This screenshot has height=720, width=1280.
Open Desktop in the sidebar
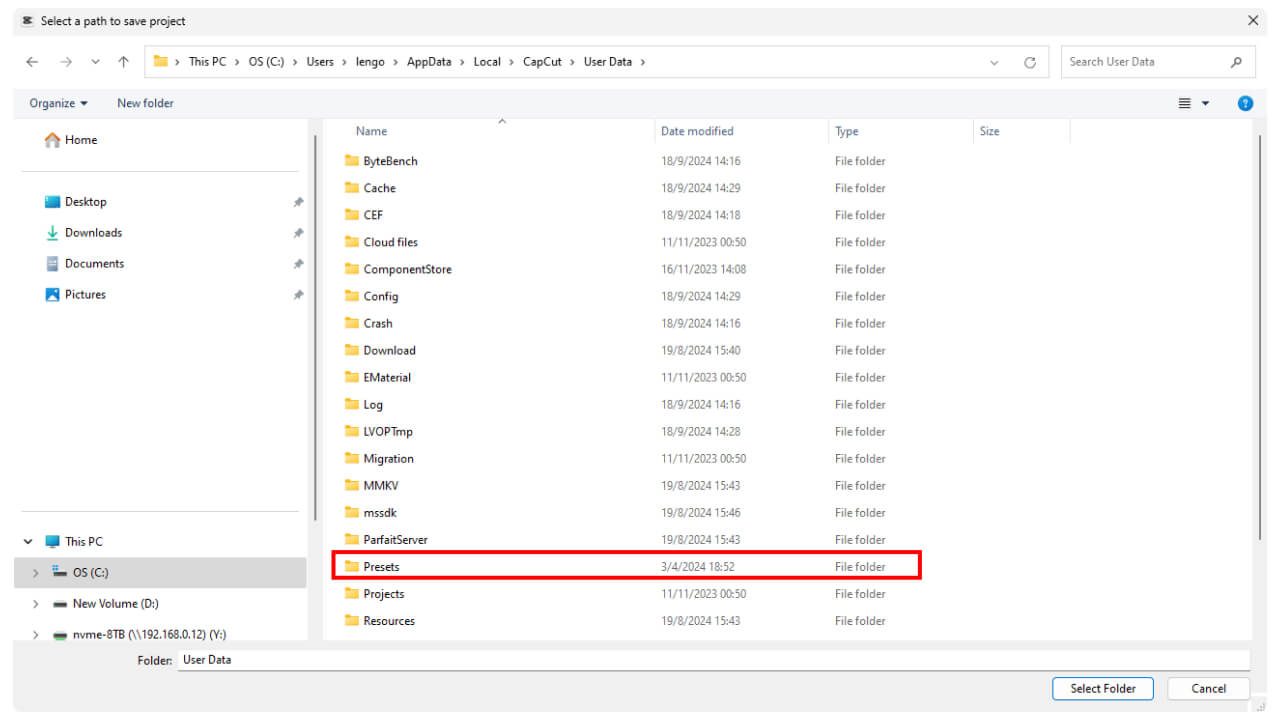[76, 202]
